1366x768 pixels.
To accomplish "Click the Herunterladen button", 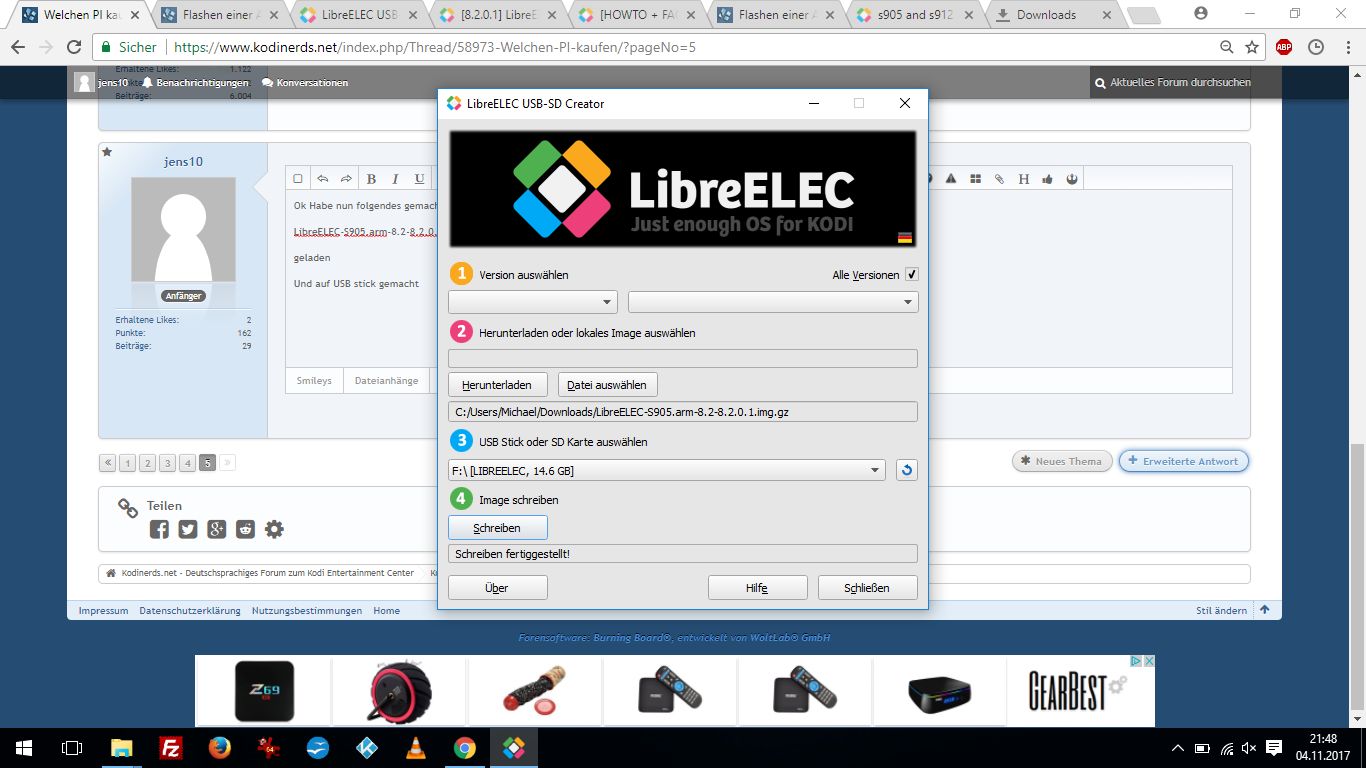I will pos(497,385).
